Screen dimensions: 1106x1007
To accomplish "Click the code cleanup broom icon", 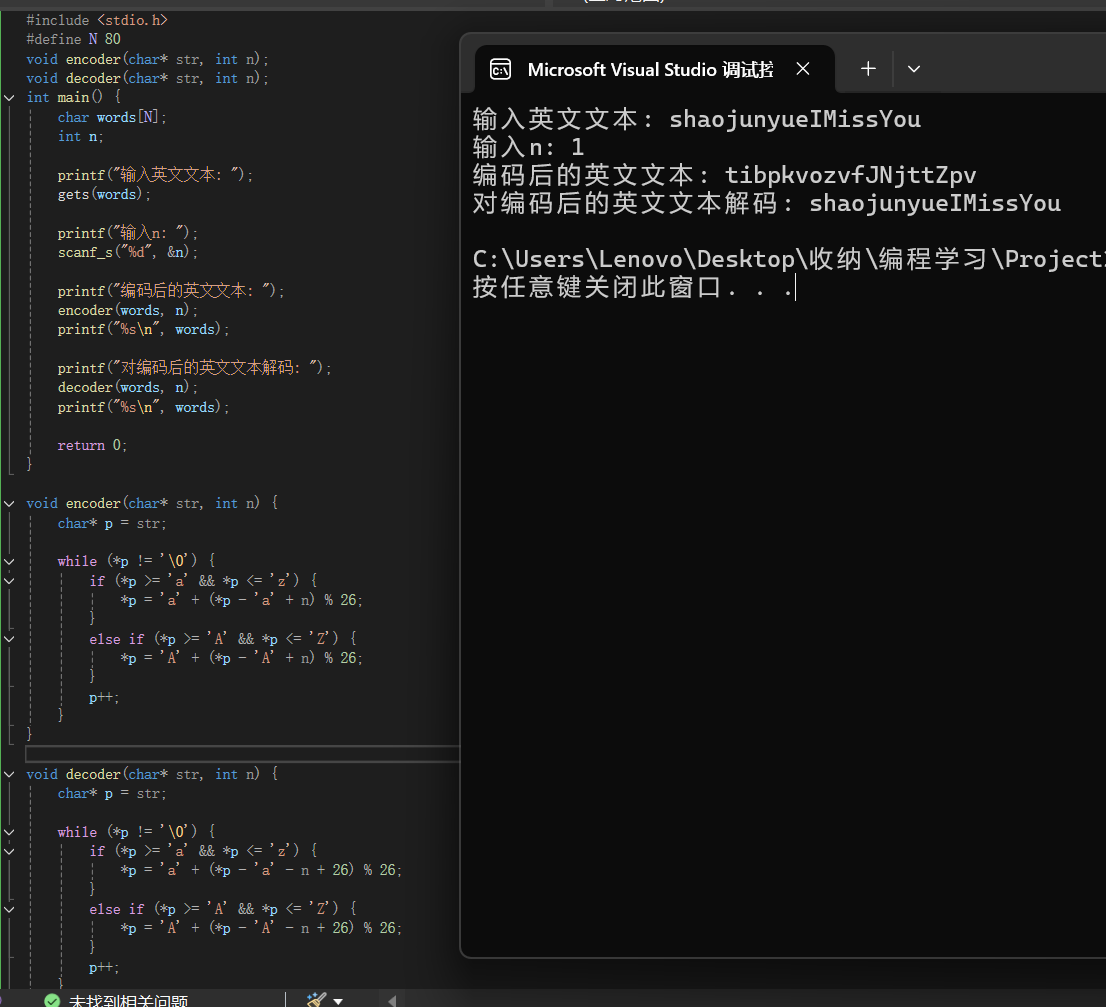I will (x=317, y=999).
